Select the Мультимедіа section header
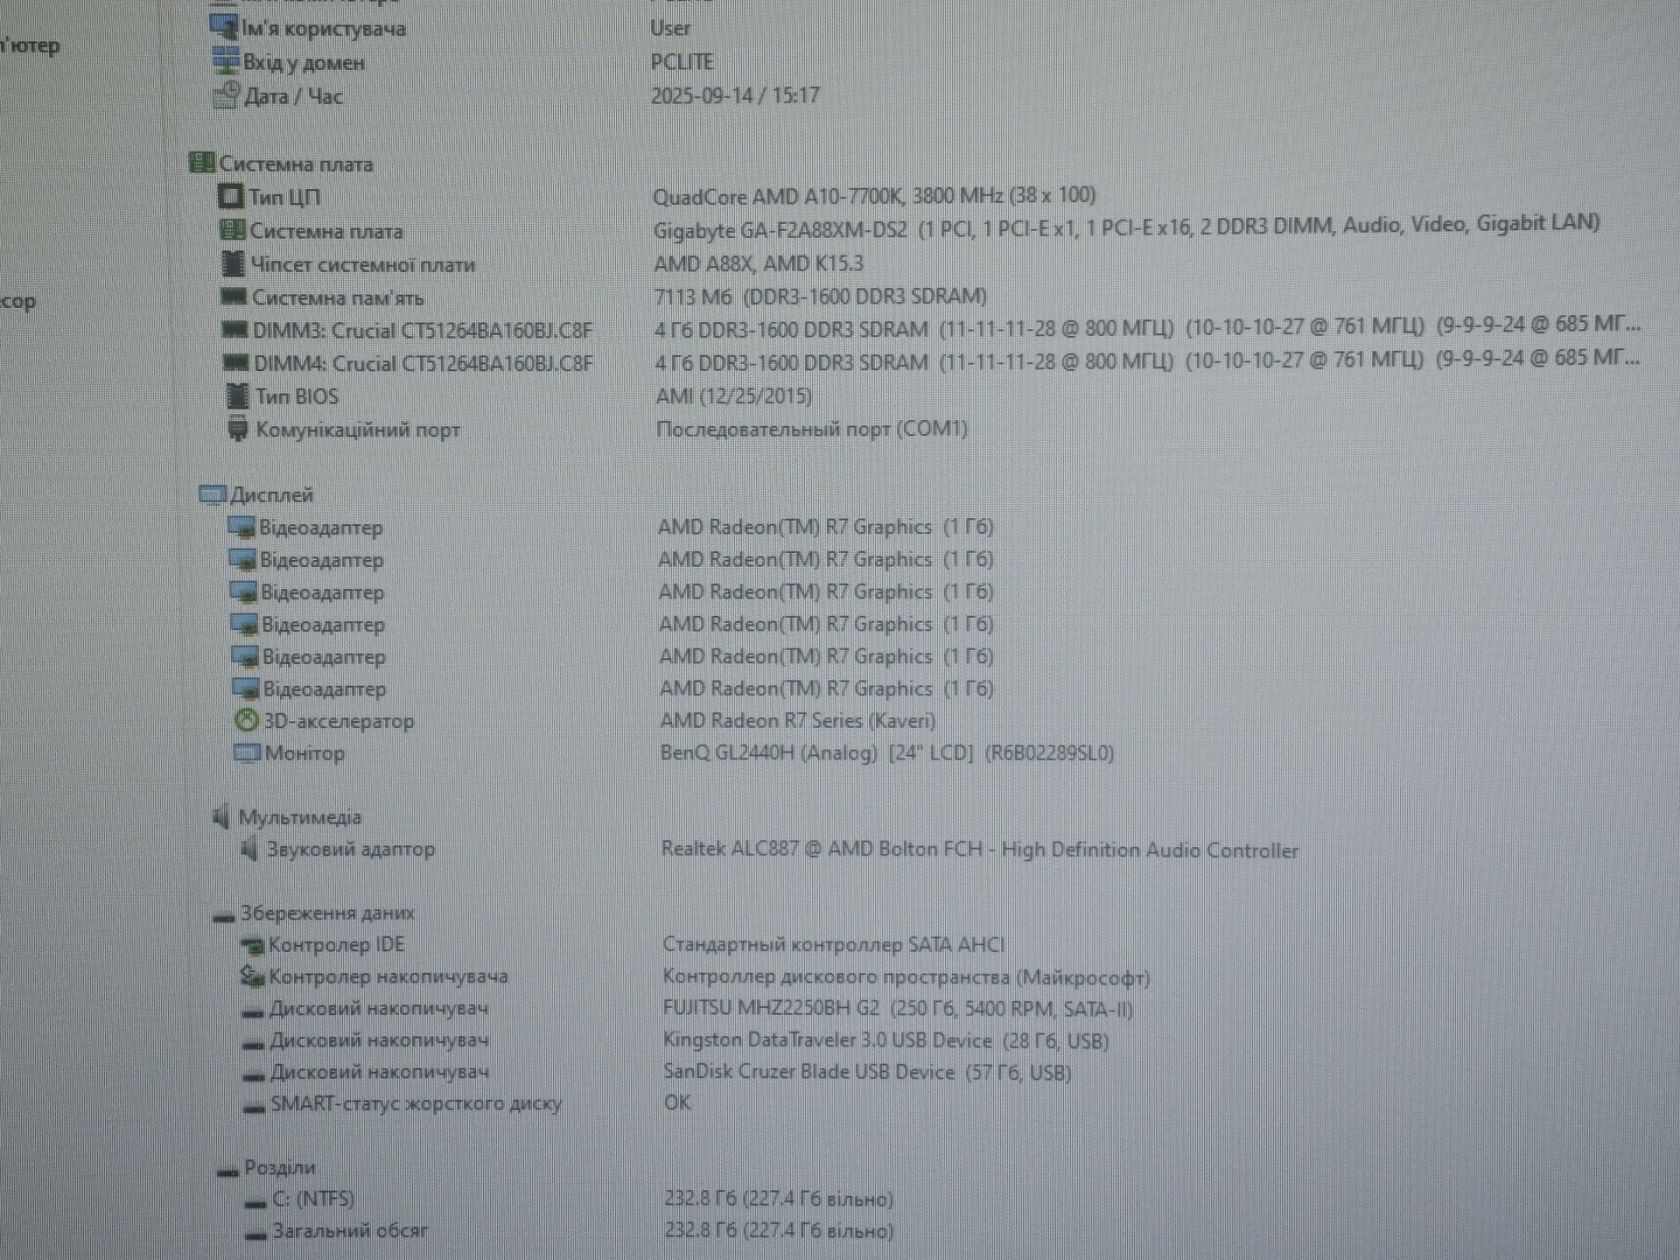1680x1260 pixels. tap(299, 817)
